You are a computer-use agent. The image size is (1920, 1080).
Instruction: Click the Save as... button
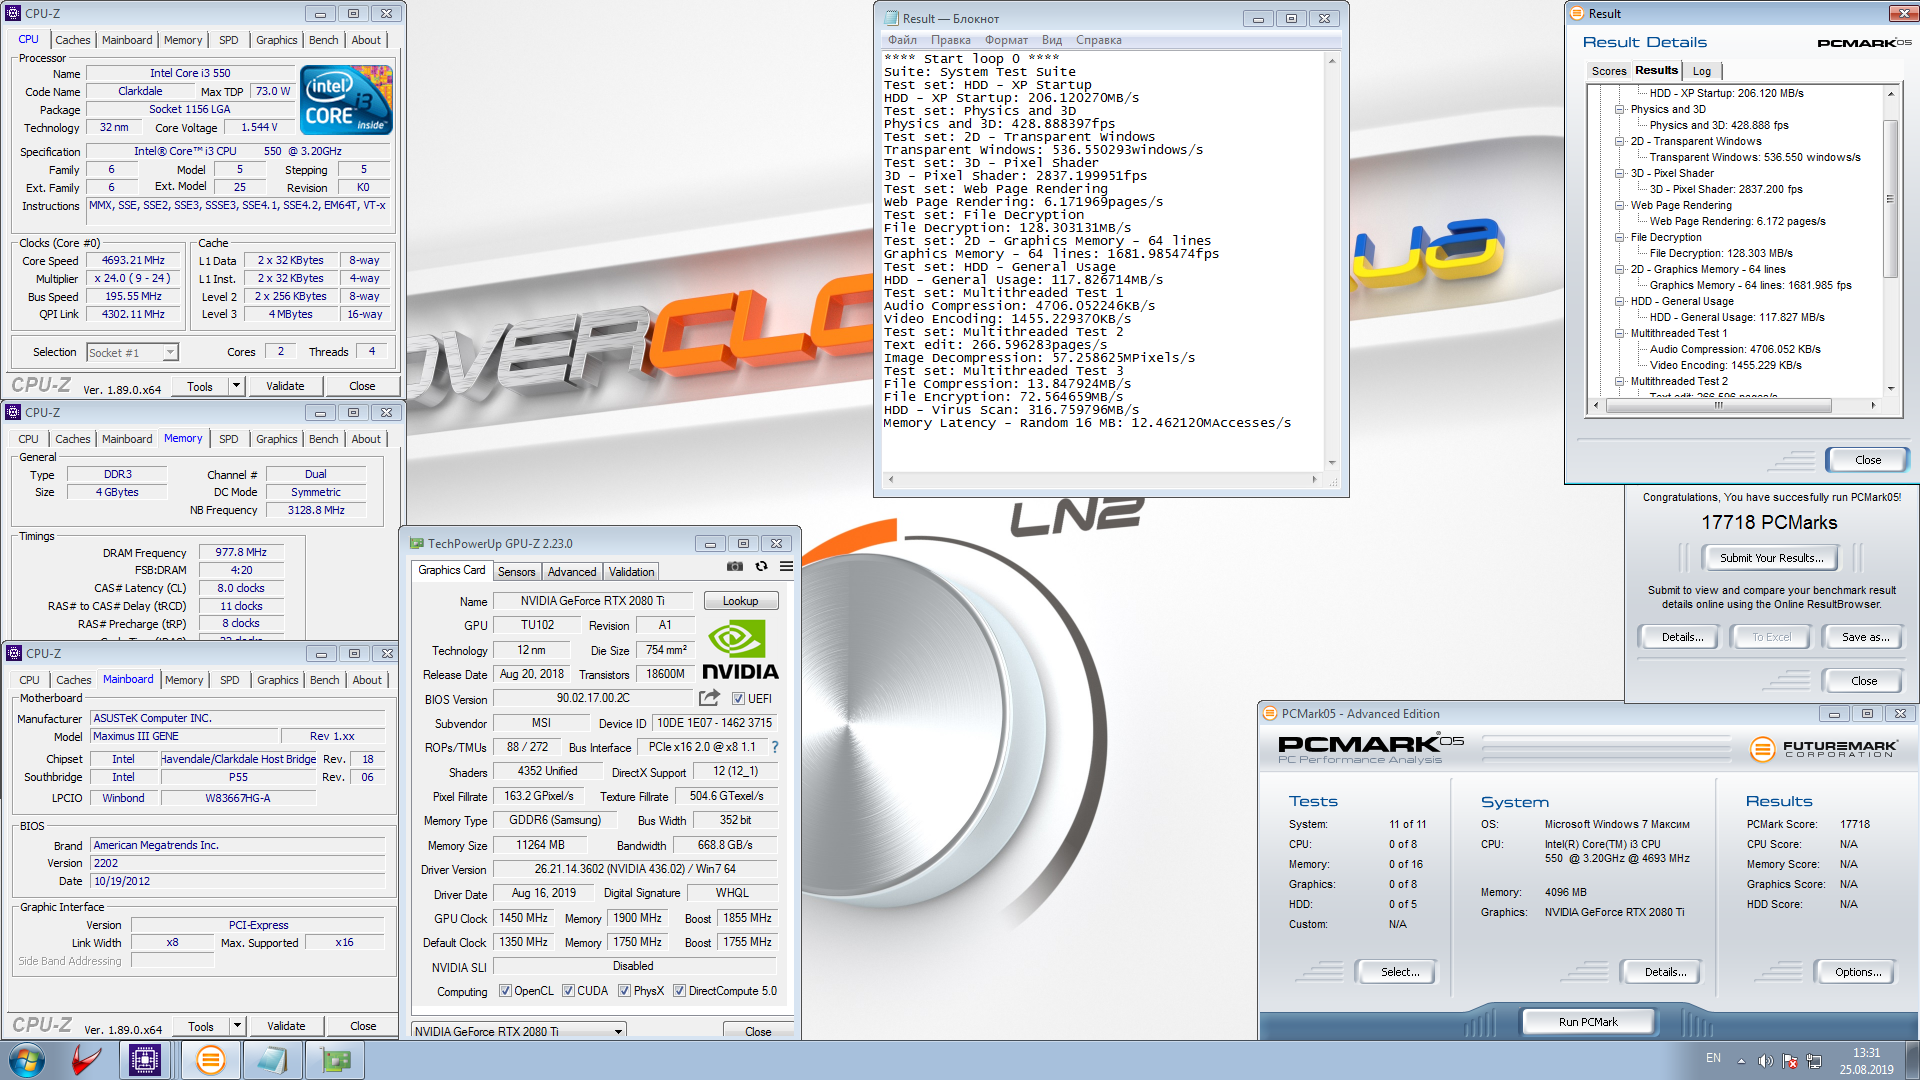tap(1865, 637)
